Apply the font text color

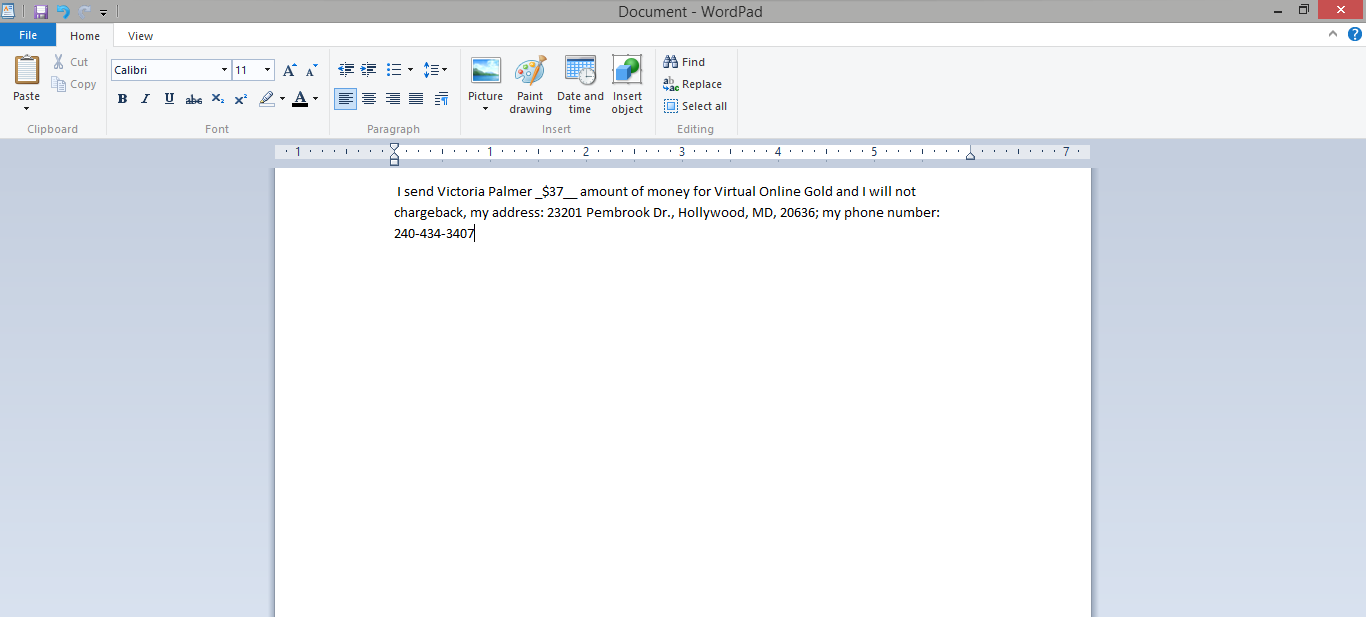(x=300, y=99)
